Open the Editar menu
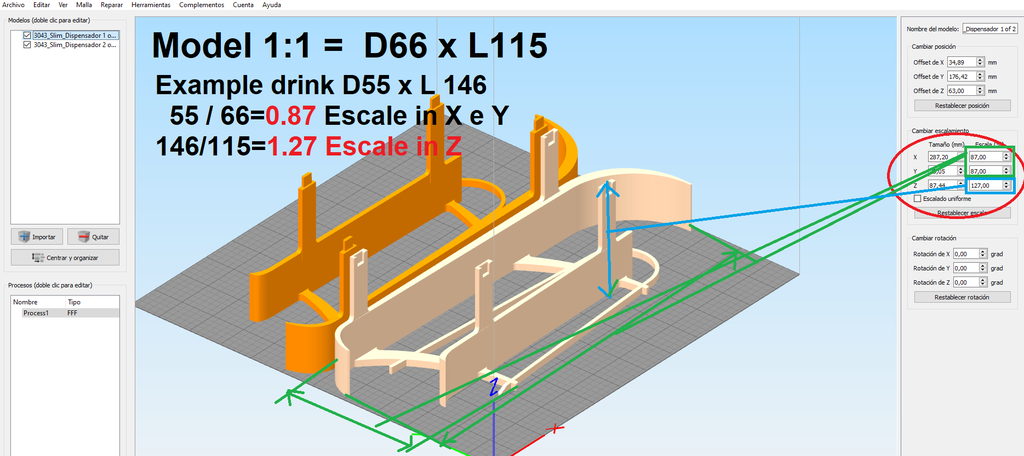The width and height of the screenshot is (1024, 456). [x=42, y=5]
